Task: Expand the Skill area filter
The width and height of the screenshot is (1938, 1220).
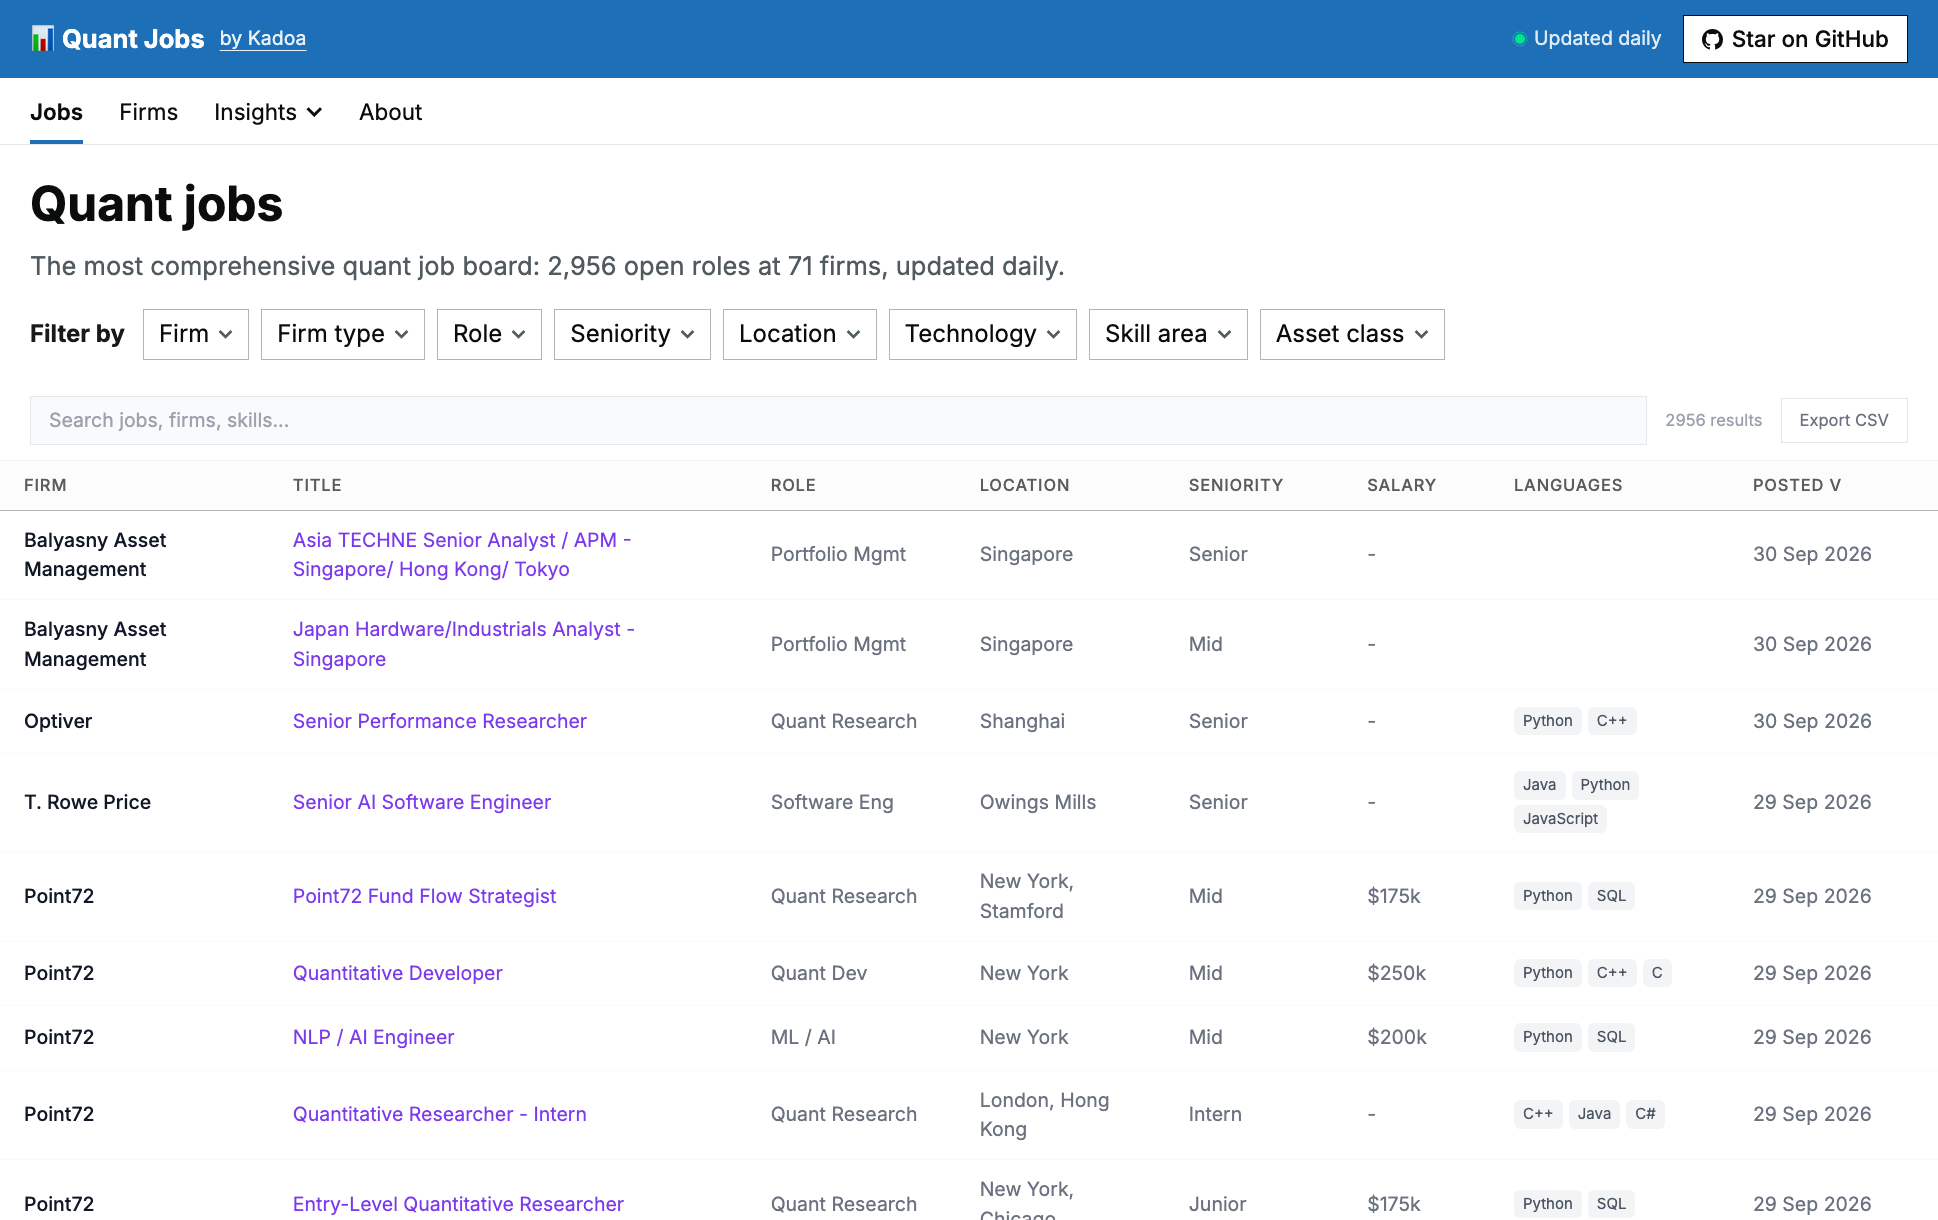Action: (x=1168, y=334)
